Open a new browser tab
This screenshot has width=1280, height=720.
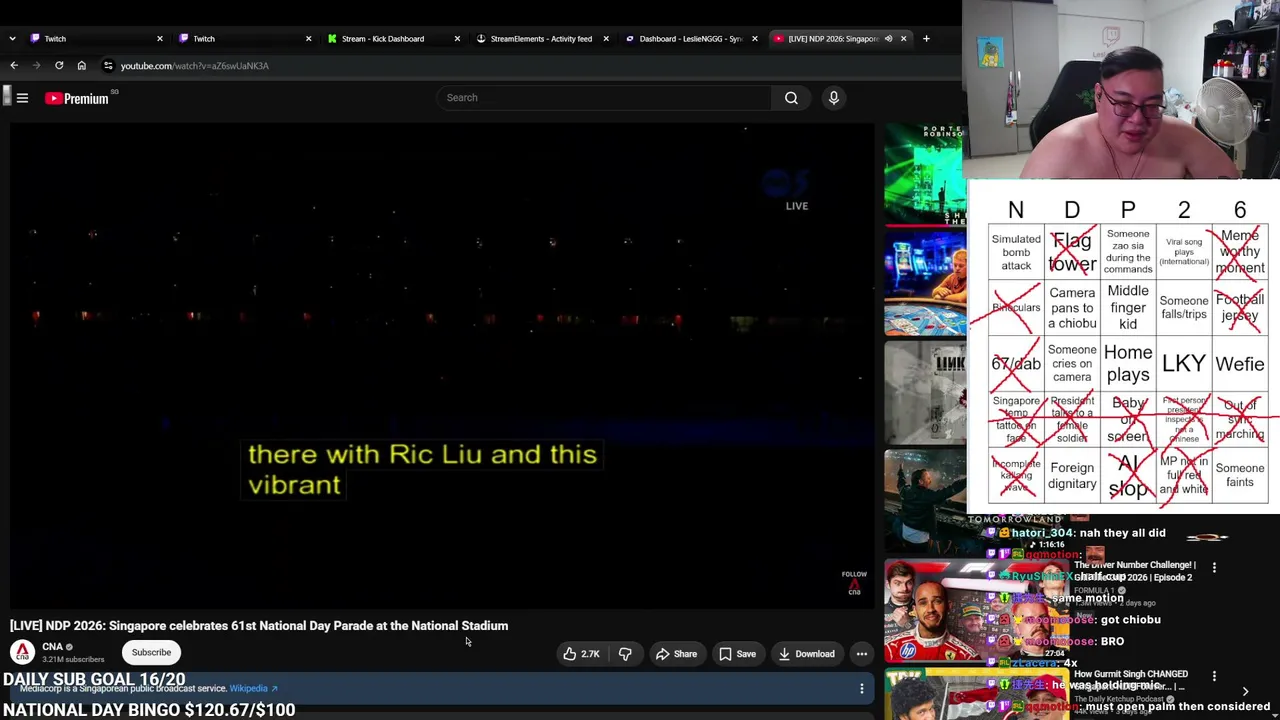[x=926, y=39]
